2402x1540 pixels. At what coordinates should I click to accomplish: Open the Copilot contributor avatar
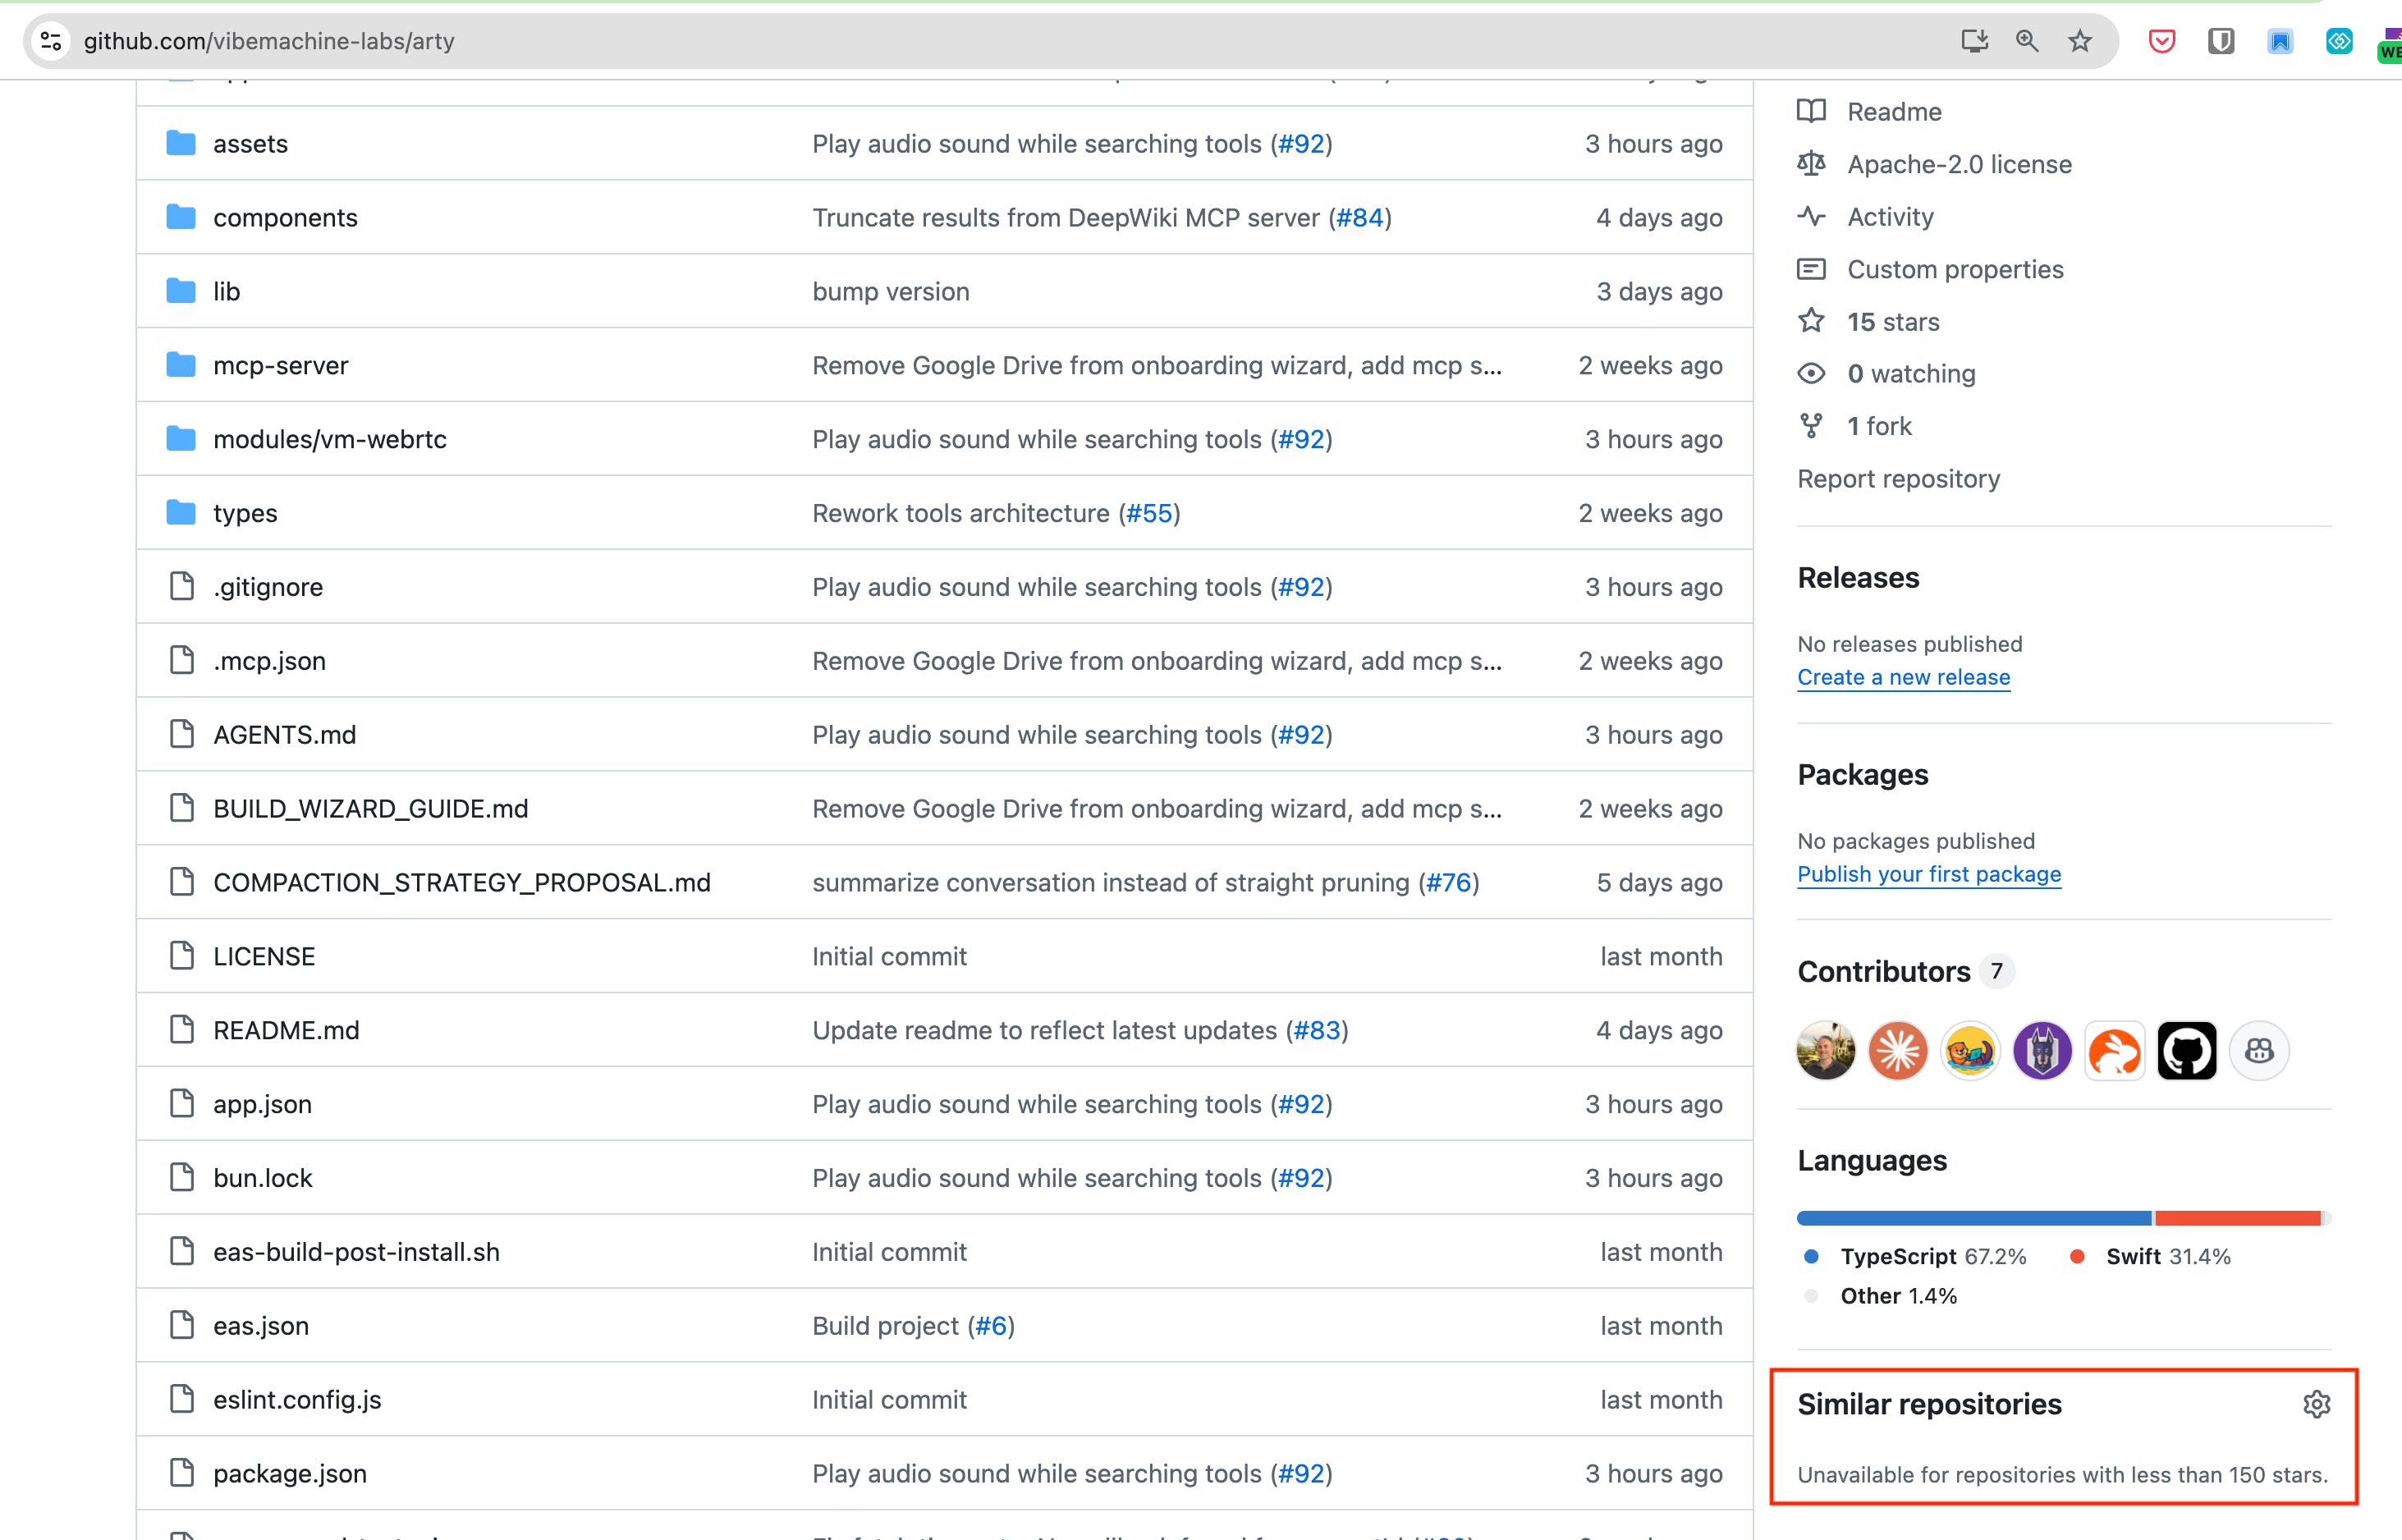point(2259,1051)
